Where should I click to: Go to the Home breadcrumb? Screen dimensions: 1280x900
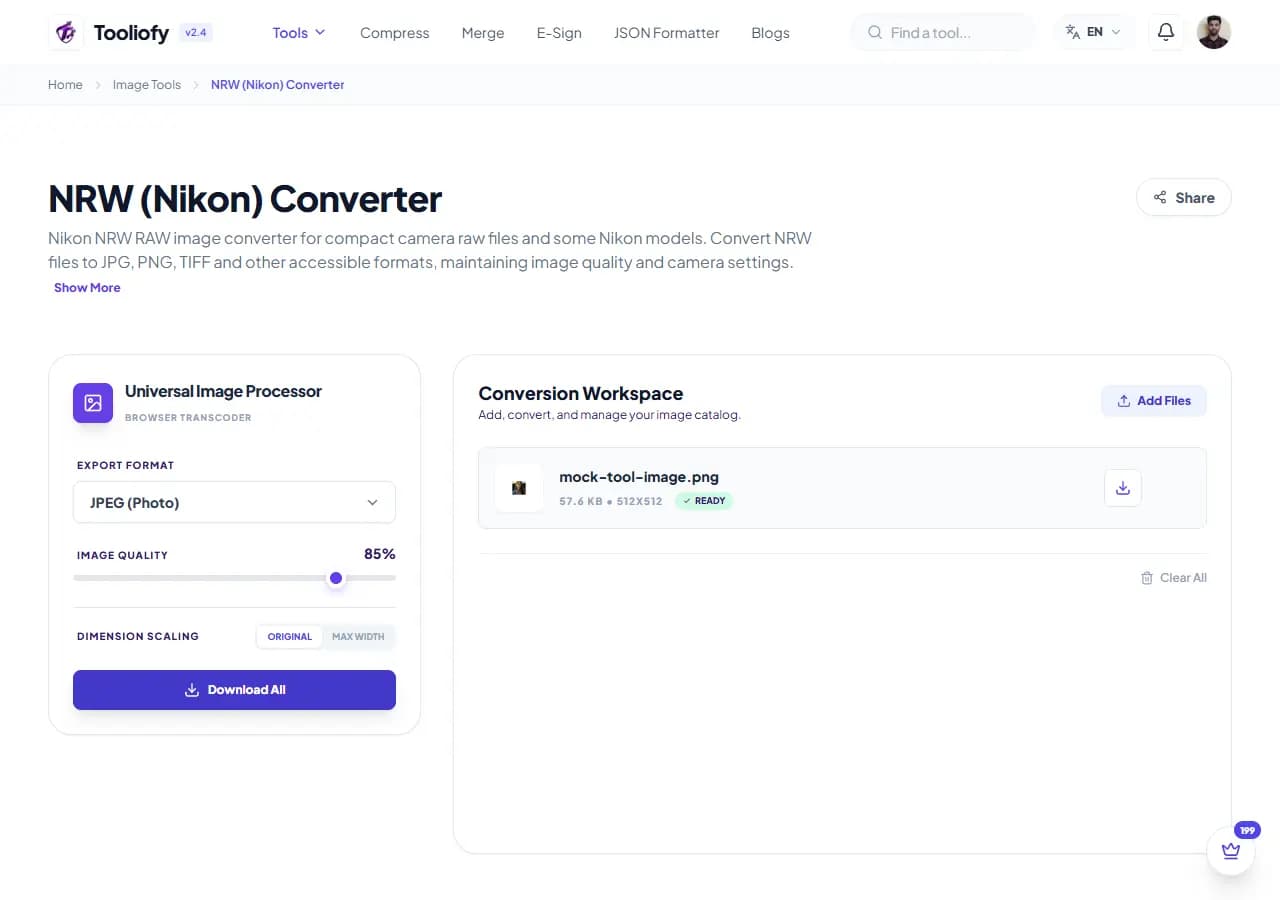[x=65, y=85]
